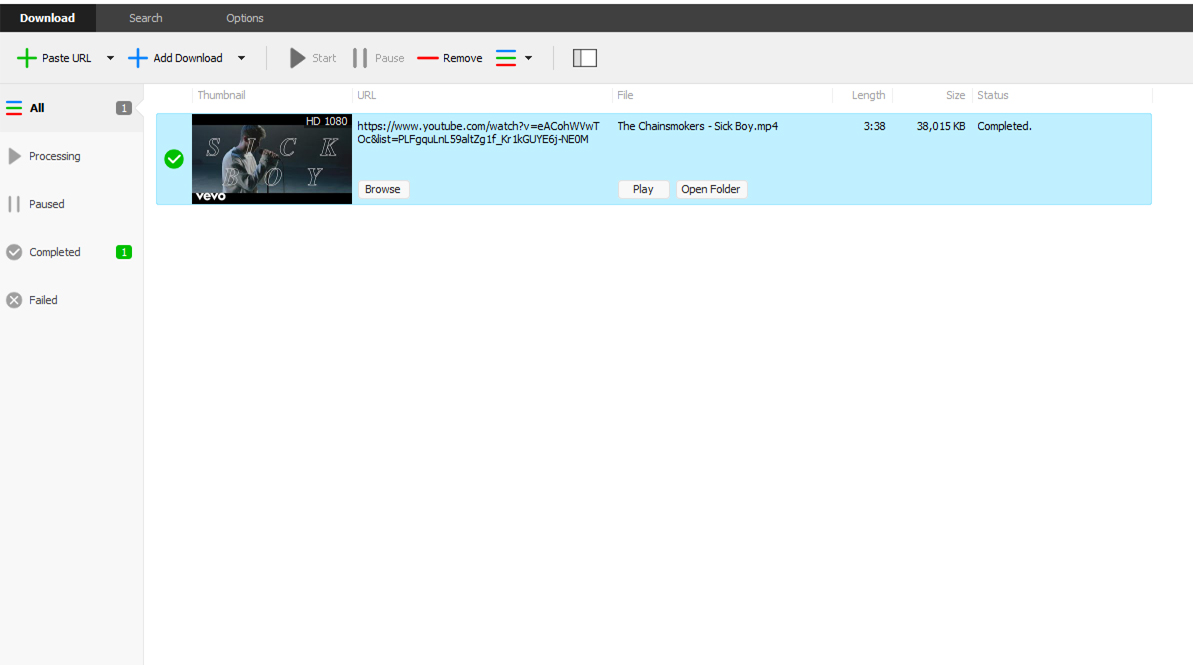The width and height of the screenshot is (1193, 665).
Task: Select the Failed filter
Action: pos(72,300)
